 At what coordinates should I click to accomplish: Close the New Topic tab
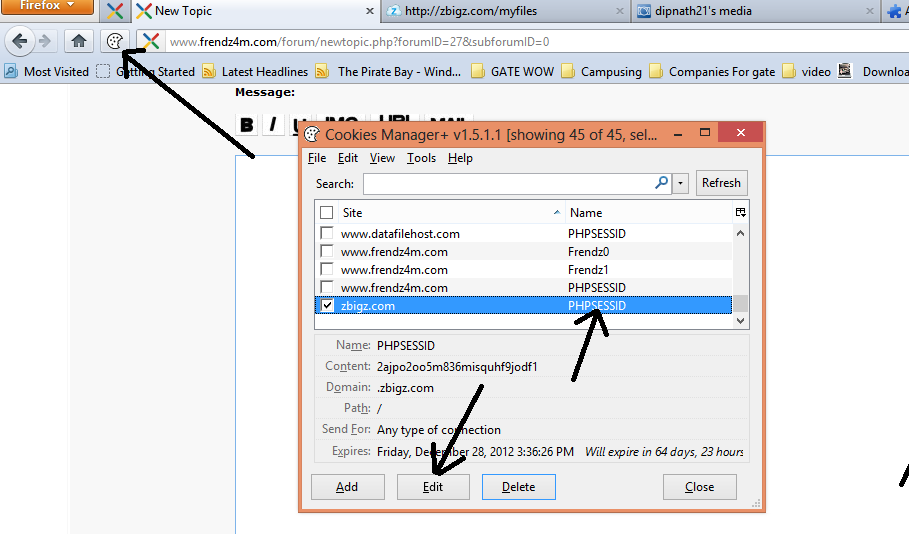point(370,11)
